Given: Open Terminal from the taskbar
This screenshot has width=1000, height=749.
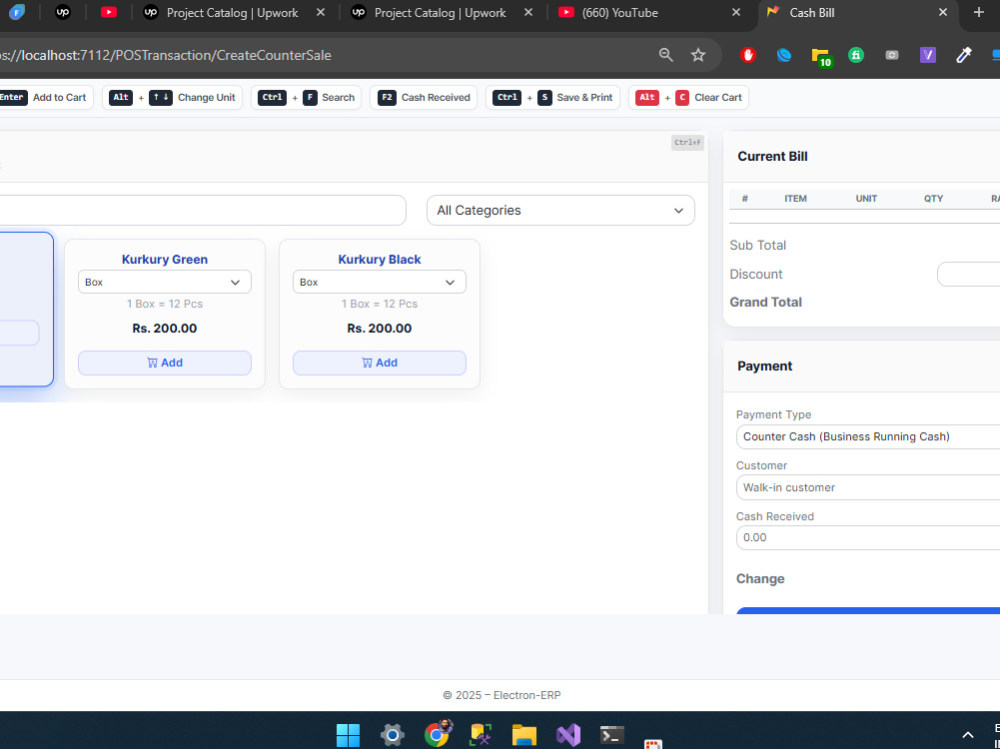Looking at the screenshot, I should (x=612, y=735).
